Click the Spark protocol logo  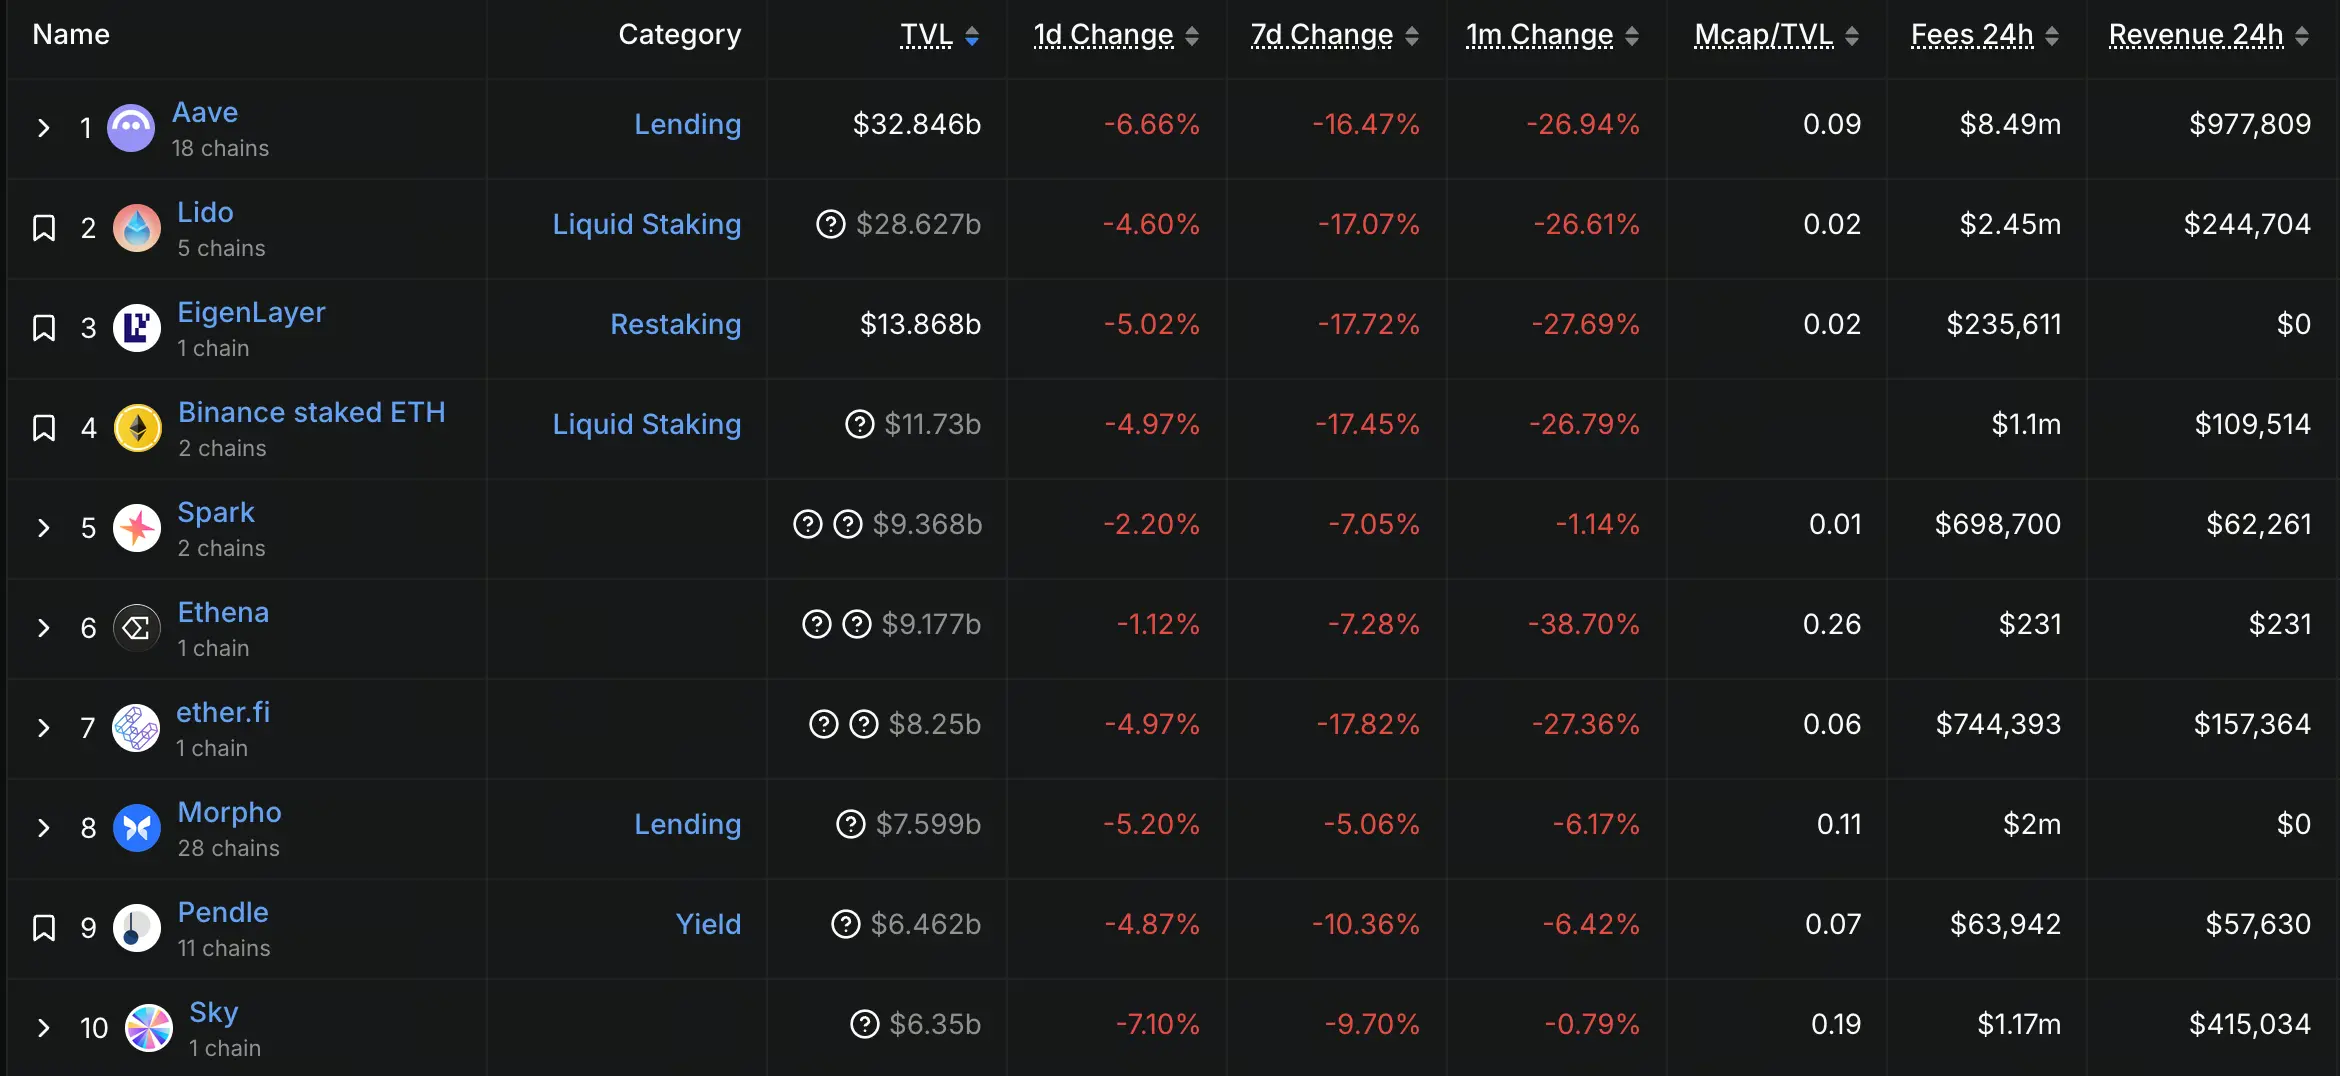tap(137, 528)
